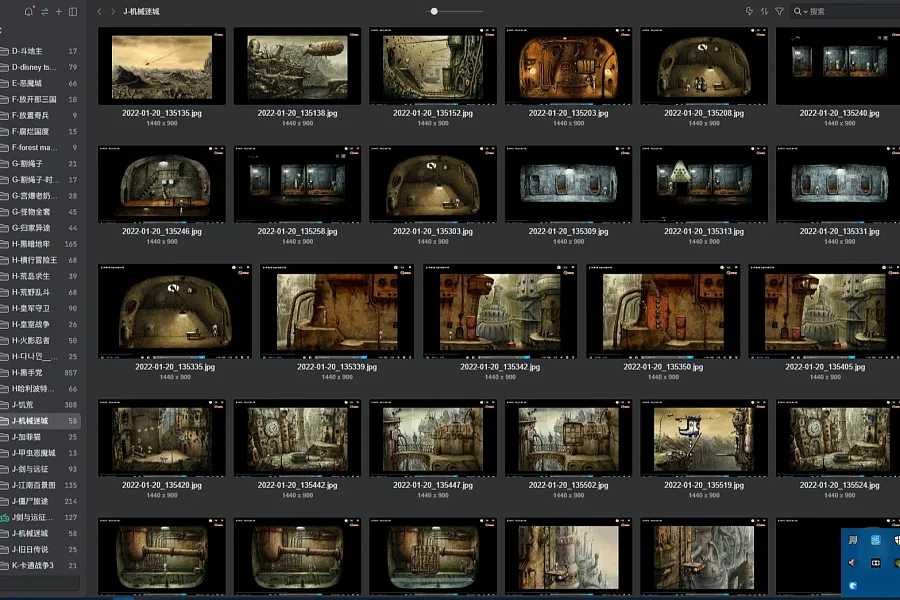
Task: Click file name 2022-01-20_135442.jpg
Action: pos(297,485)
